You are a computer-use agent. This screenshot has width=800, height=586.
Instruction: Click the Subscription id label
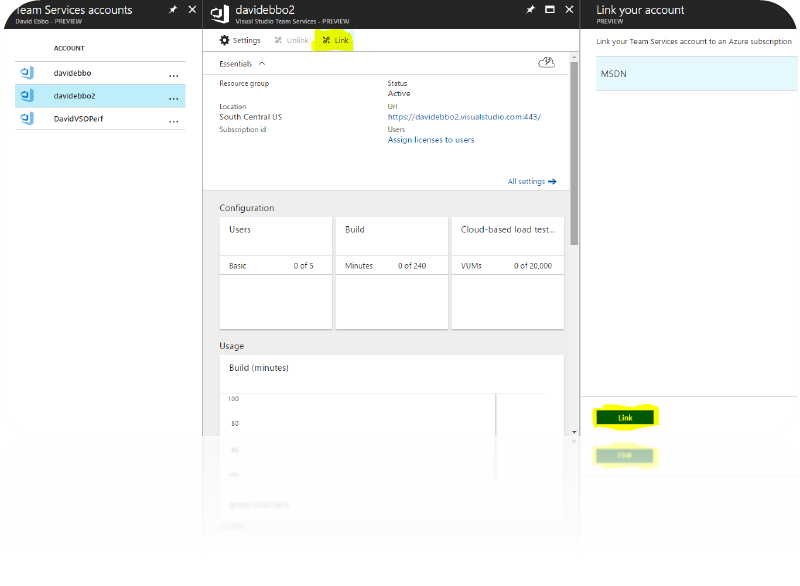click(x=242, y=130)
